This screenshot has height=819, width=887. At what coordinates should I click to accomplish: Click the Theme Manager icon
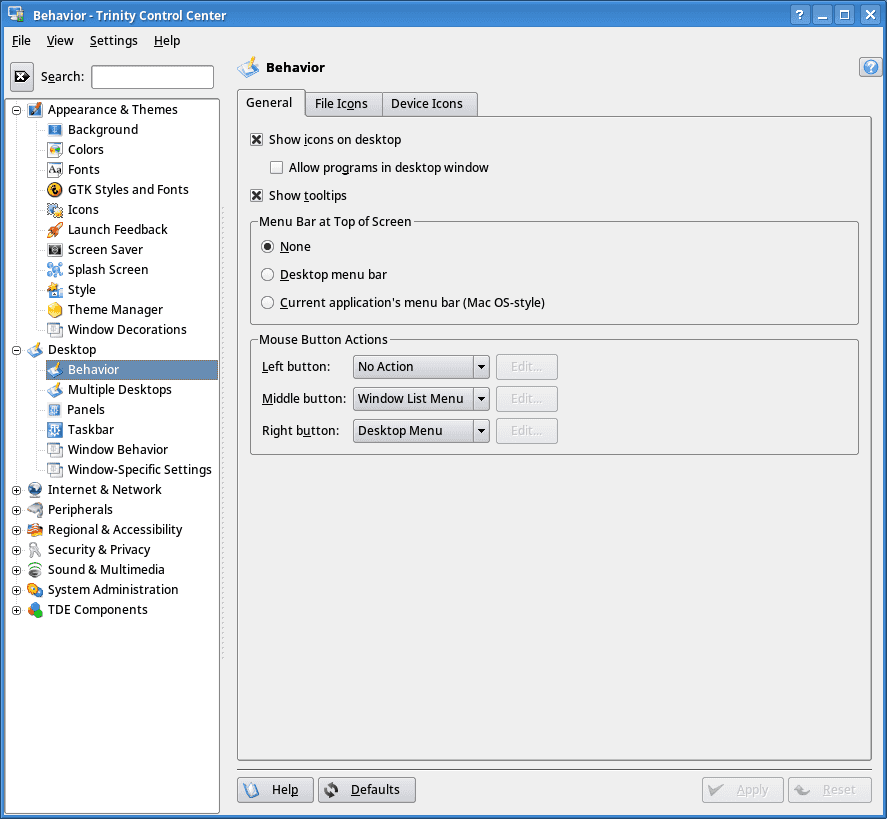tap(55, 309)
